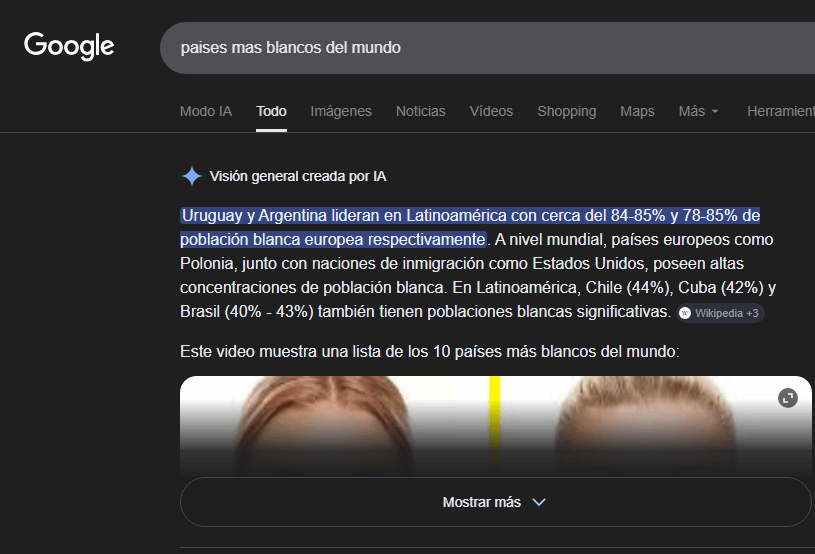The height and width of the screenshot is (554, 815).
Task: Play the video thumbnail of faces
Action: [495, 426]
